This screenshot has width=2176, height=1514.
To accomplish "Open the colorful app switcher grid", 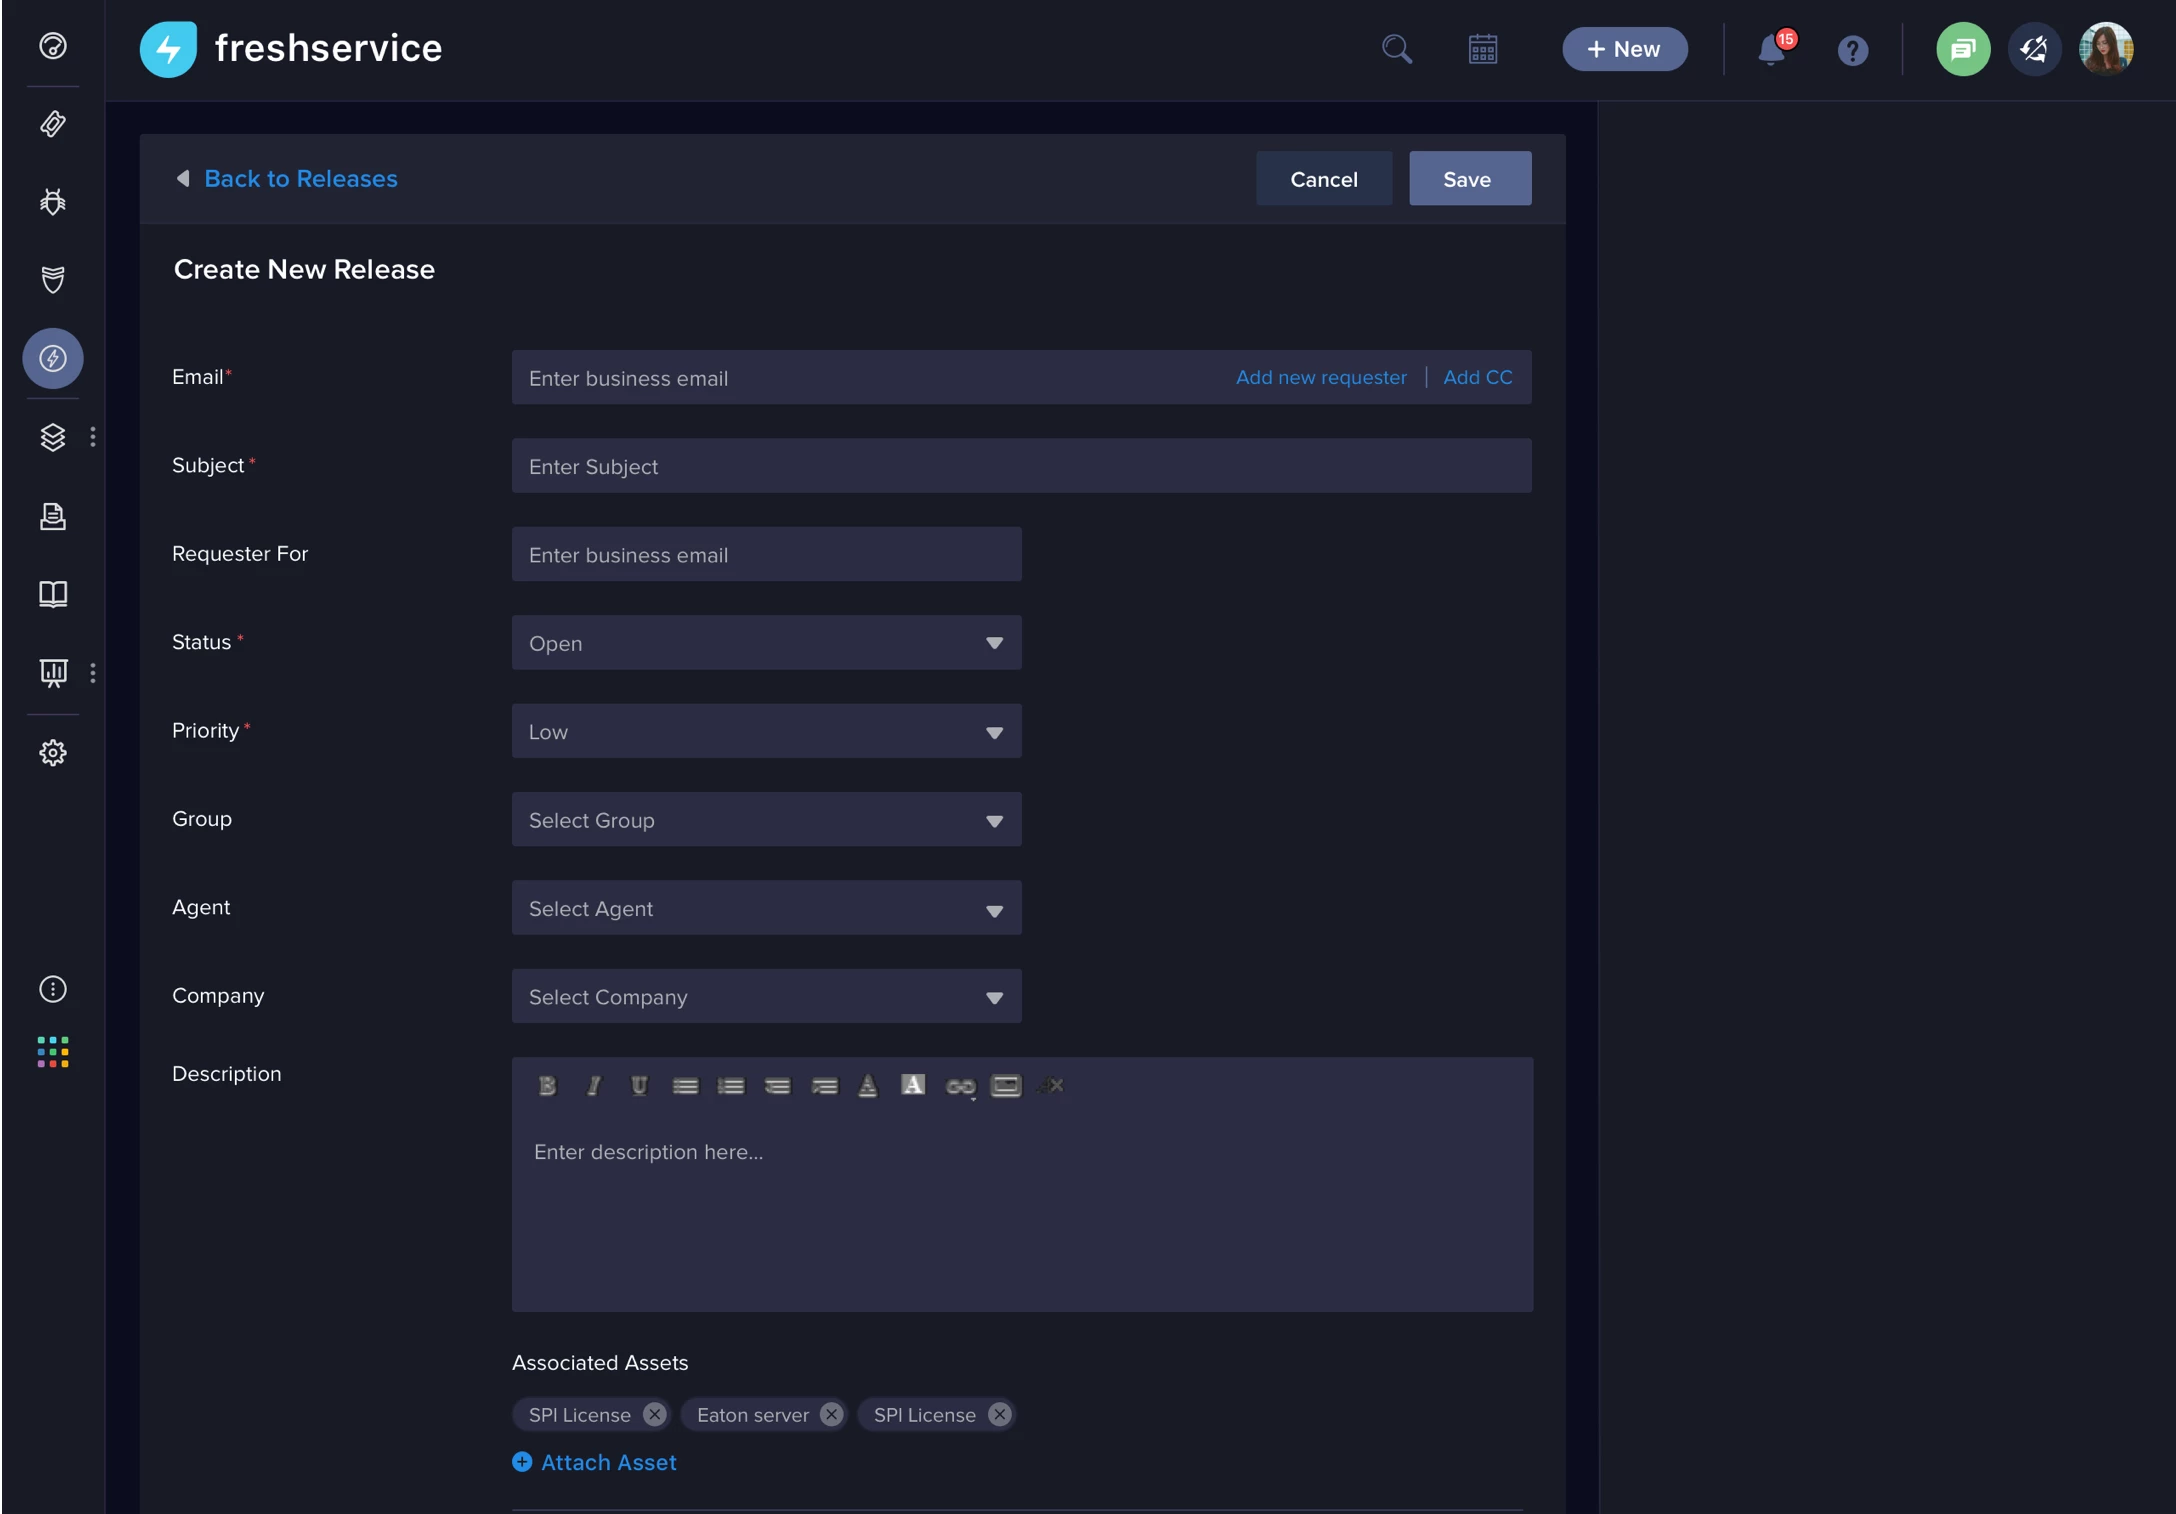I will tap(53, 1052).
